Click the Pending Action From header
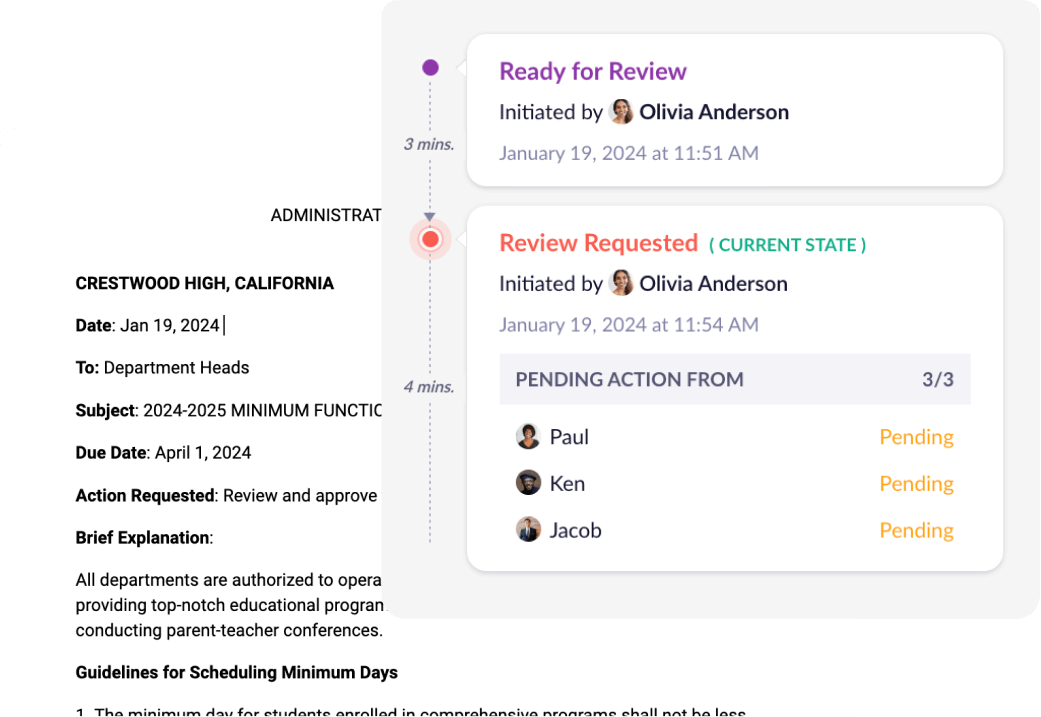 tap(629, 380)
